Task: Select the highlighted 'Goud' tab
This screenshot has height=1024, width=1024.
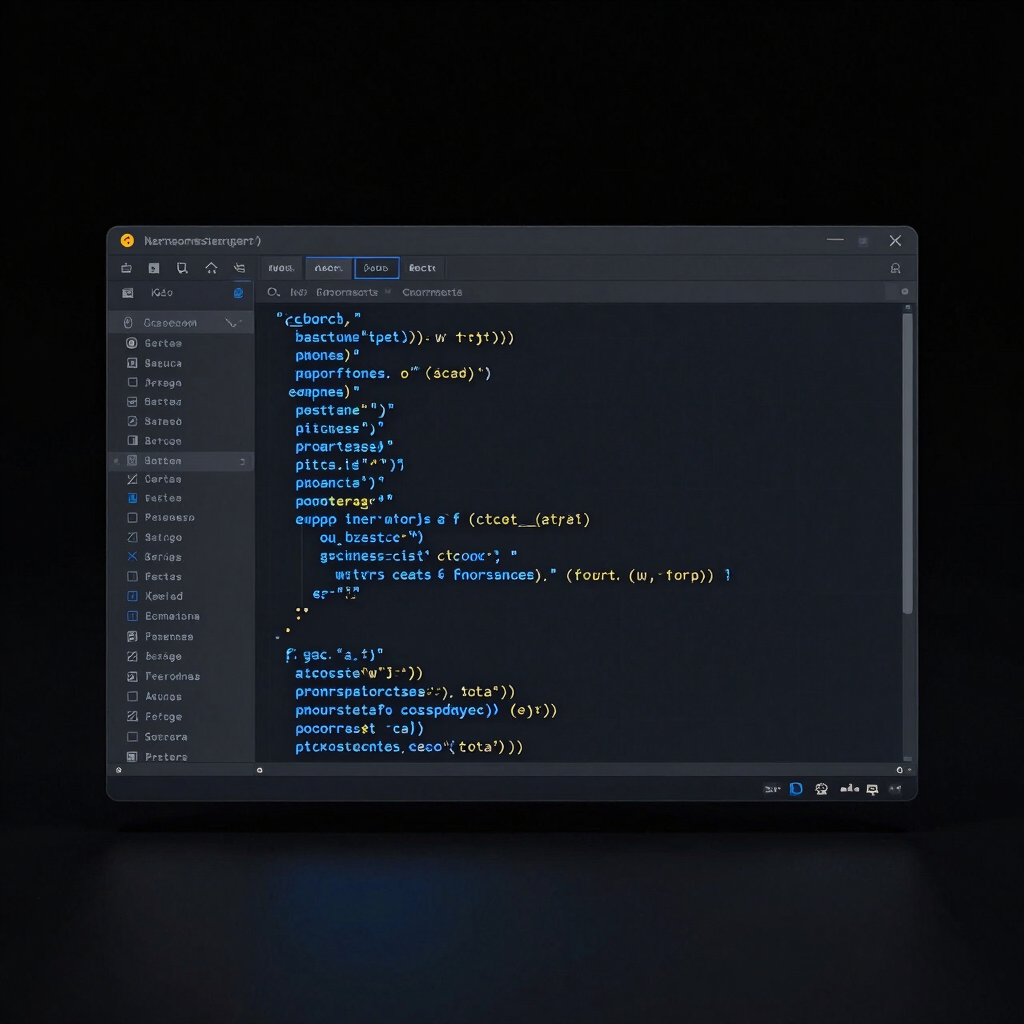Action: (376, 268)
